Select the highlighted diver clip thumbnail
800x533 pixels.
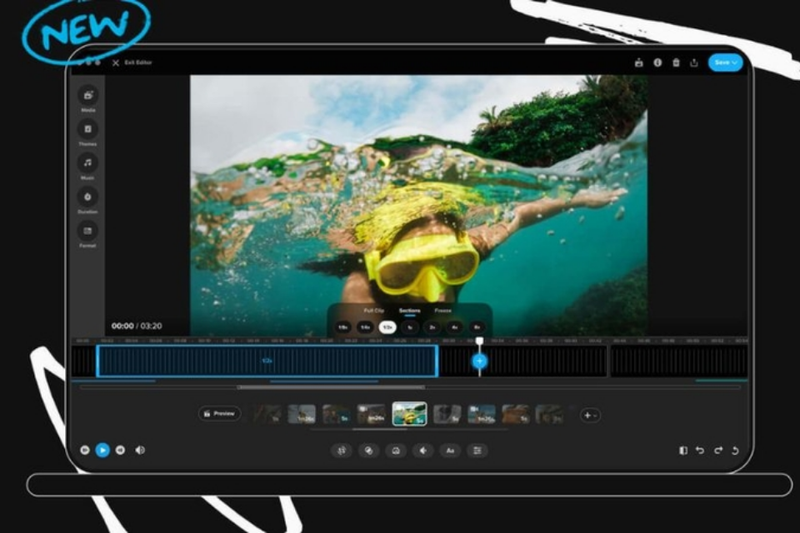[410, 414]
